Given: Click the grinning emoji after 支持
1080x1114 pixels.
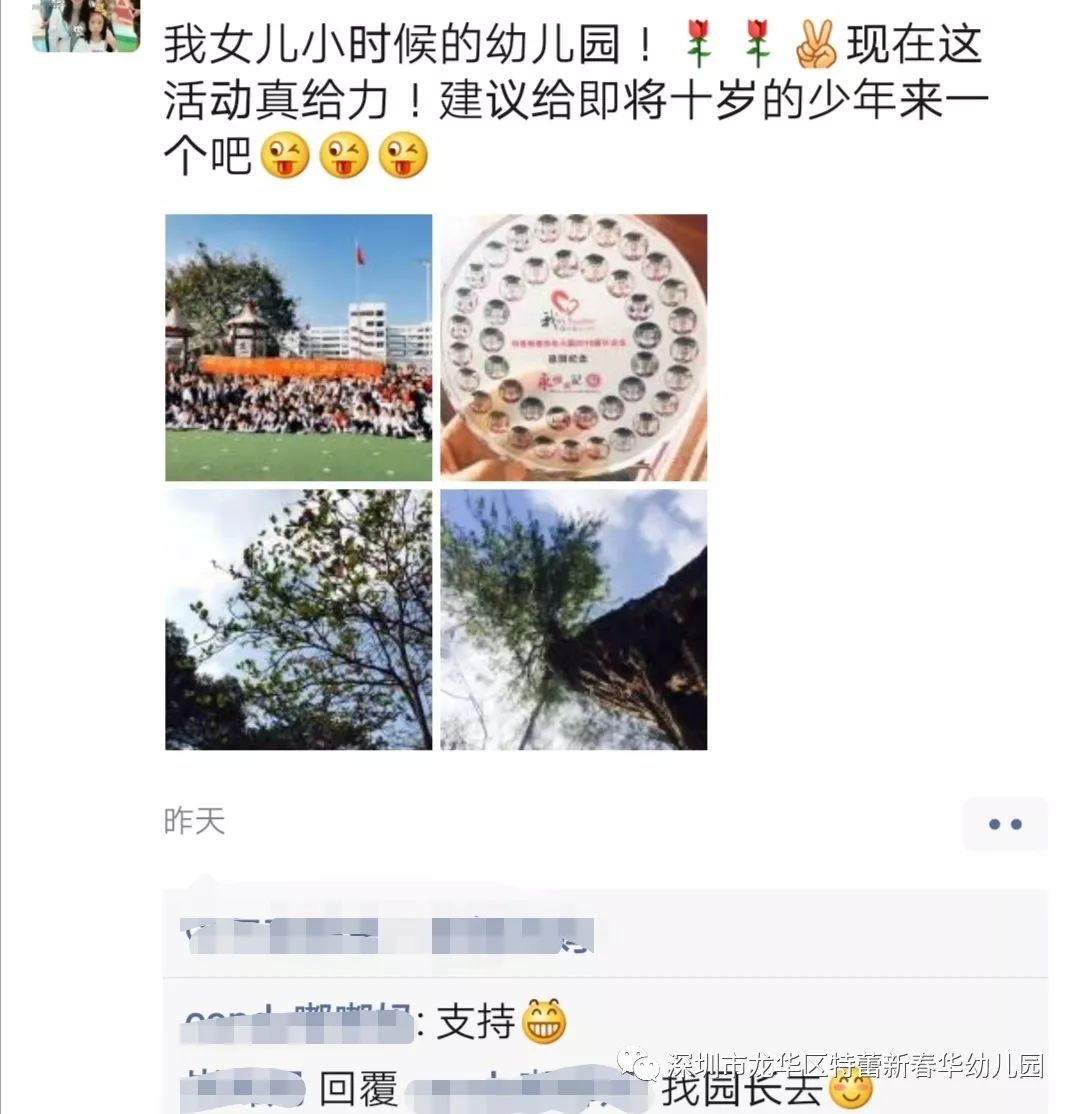Looking at the screenshot, I should 544,1021.
